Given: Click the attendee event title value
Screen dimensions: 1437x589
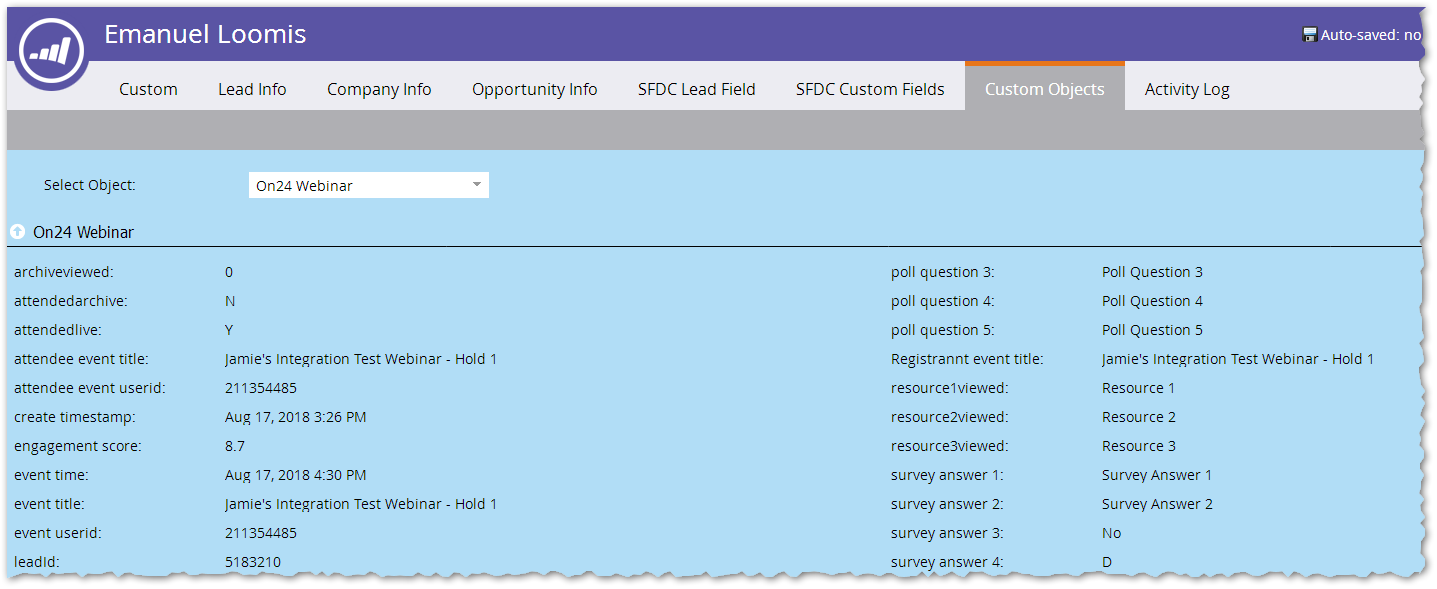Looking at the screenshot, I should 361,359.
